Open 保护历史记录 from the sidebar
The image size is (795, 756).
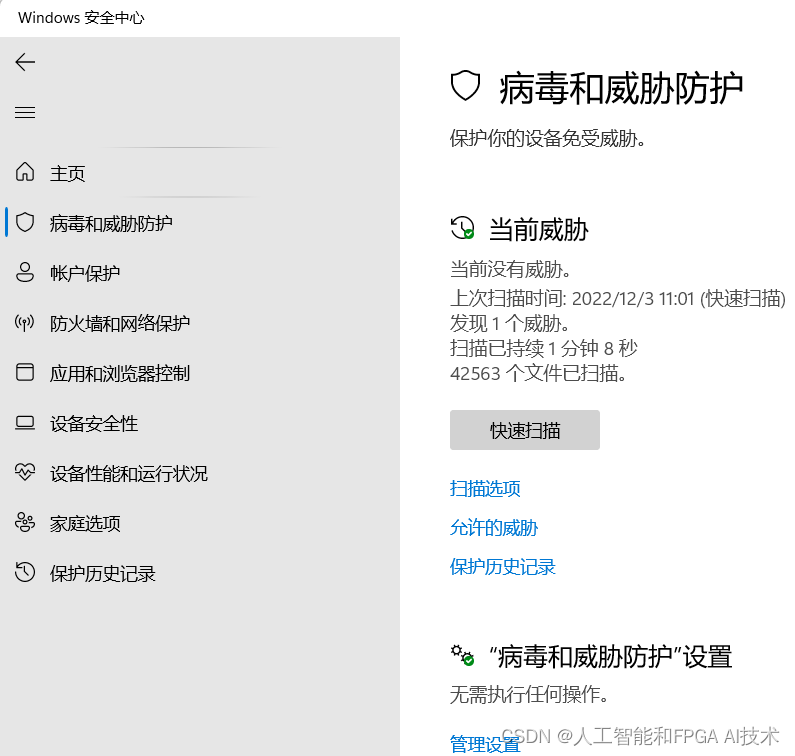click(102, 573)
